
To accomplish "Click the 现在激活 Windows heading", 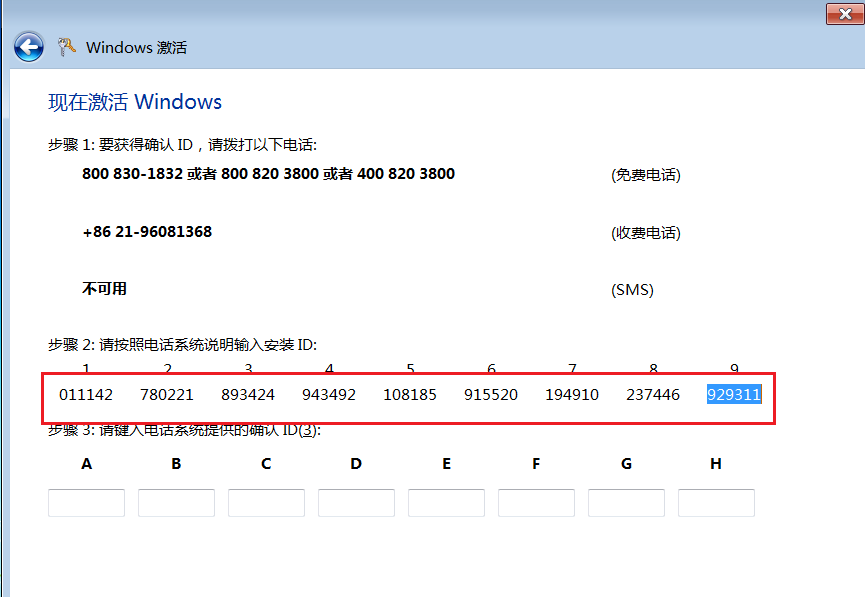I will (135, 102).
